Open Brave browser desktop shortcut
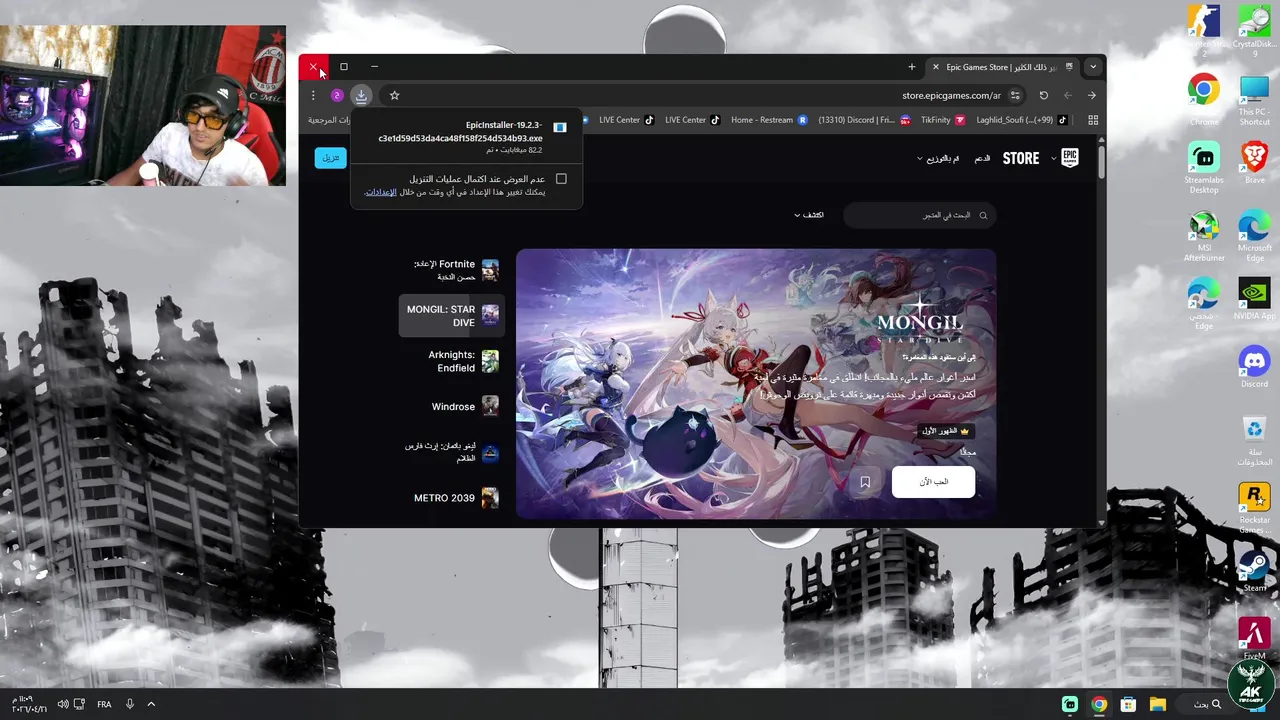The image size is (1280, 720). pyautogui.click(x=1254, y=162)
